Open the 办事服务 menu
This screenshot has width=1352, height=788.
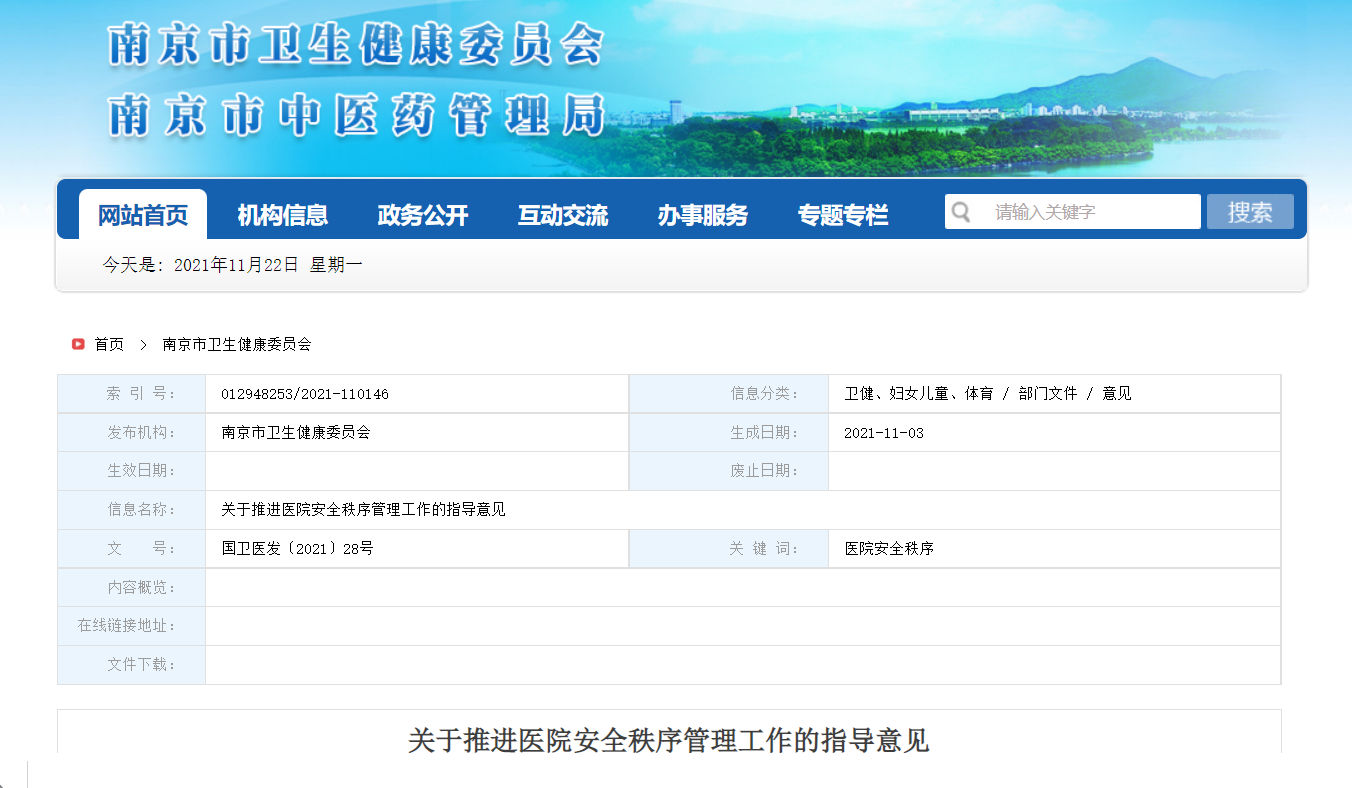tap(703, 215)
